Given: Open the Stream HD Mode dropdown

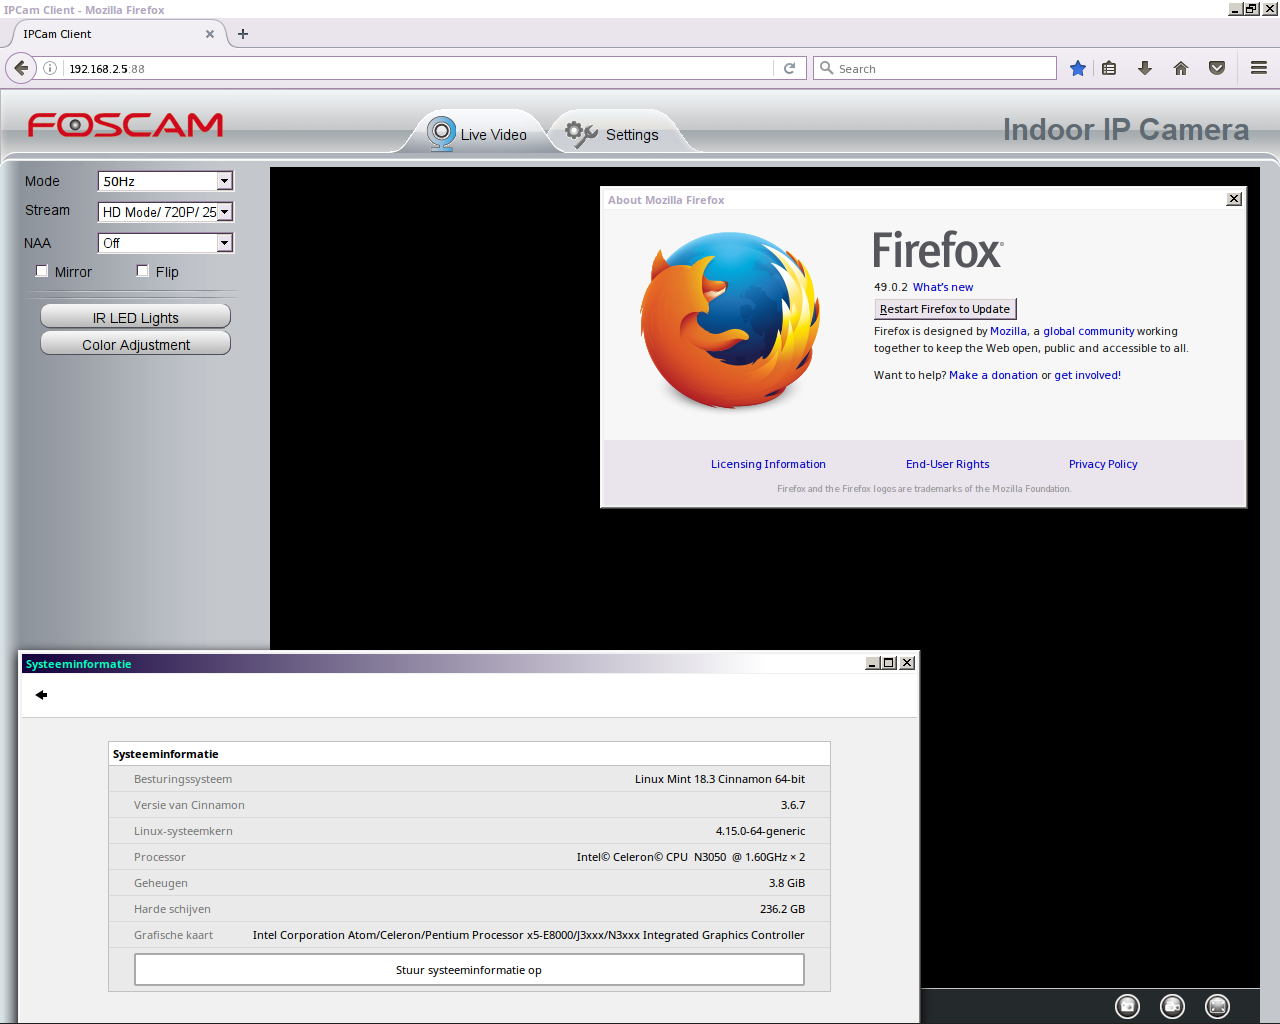Looking at the screenshot, I should (x=165, y=212).
